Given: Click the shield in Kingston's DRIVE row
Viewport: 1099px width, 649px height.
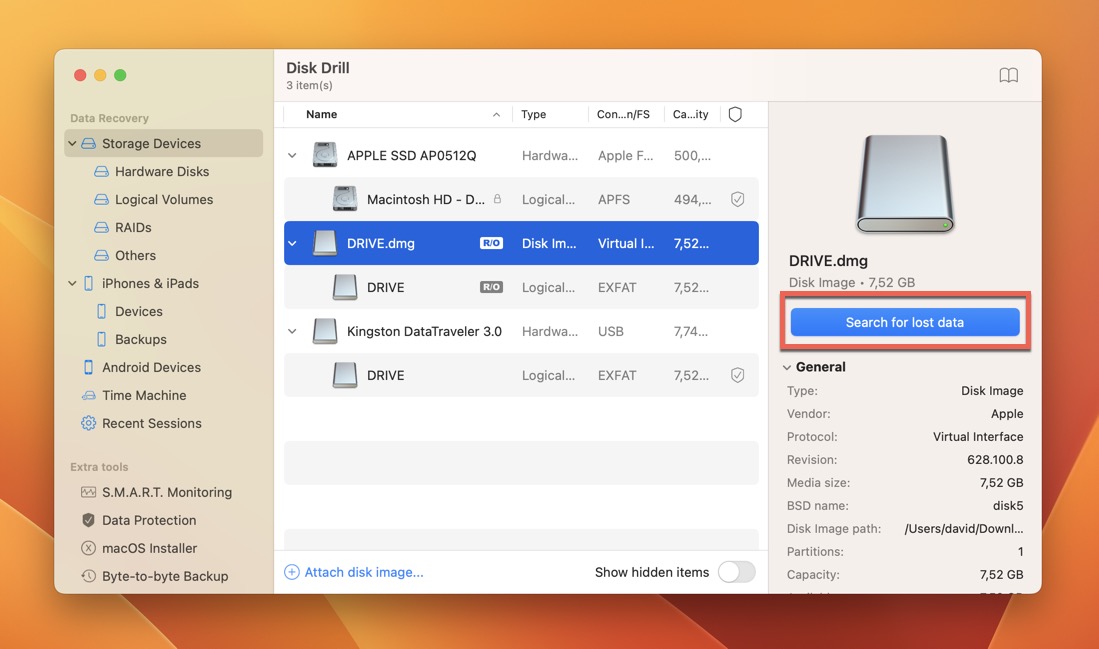Looking at the screenshot, I should tap(737, 375).
